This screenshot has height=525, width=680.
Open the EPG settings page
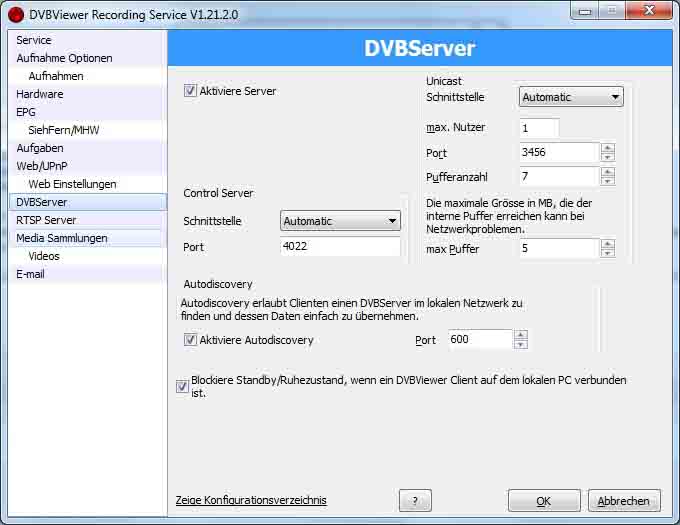(87, 112)
